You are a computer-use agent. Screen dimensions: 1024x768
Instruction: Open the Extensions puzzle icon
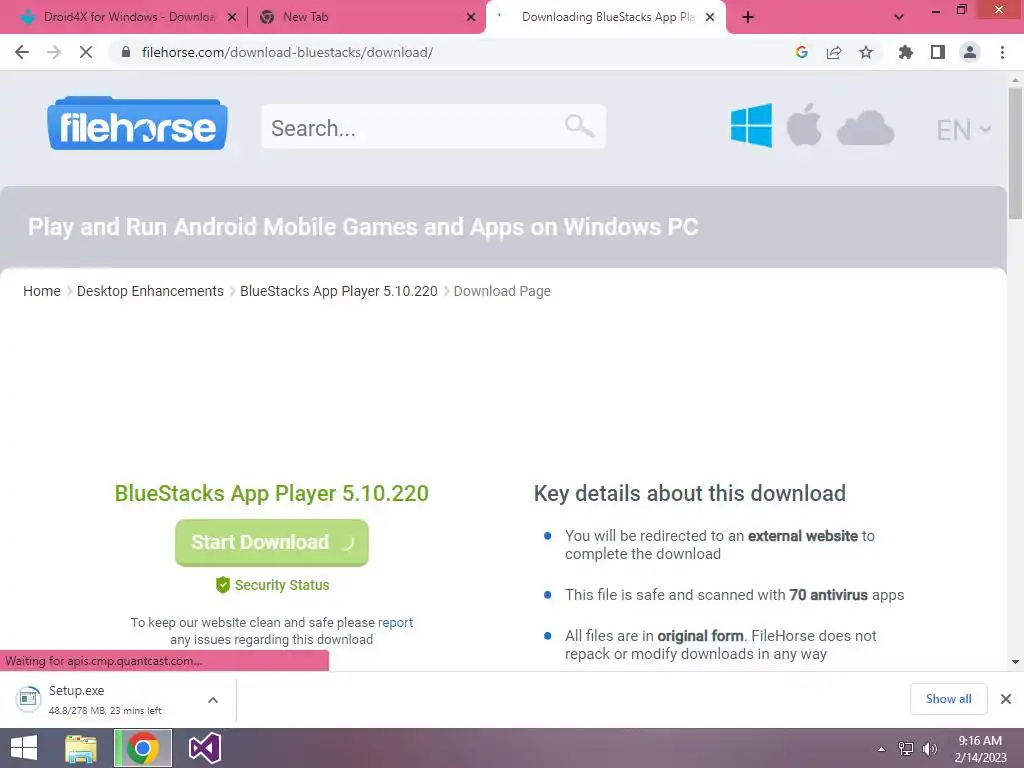tap(906, 52)
